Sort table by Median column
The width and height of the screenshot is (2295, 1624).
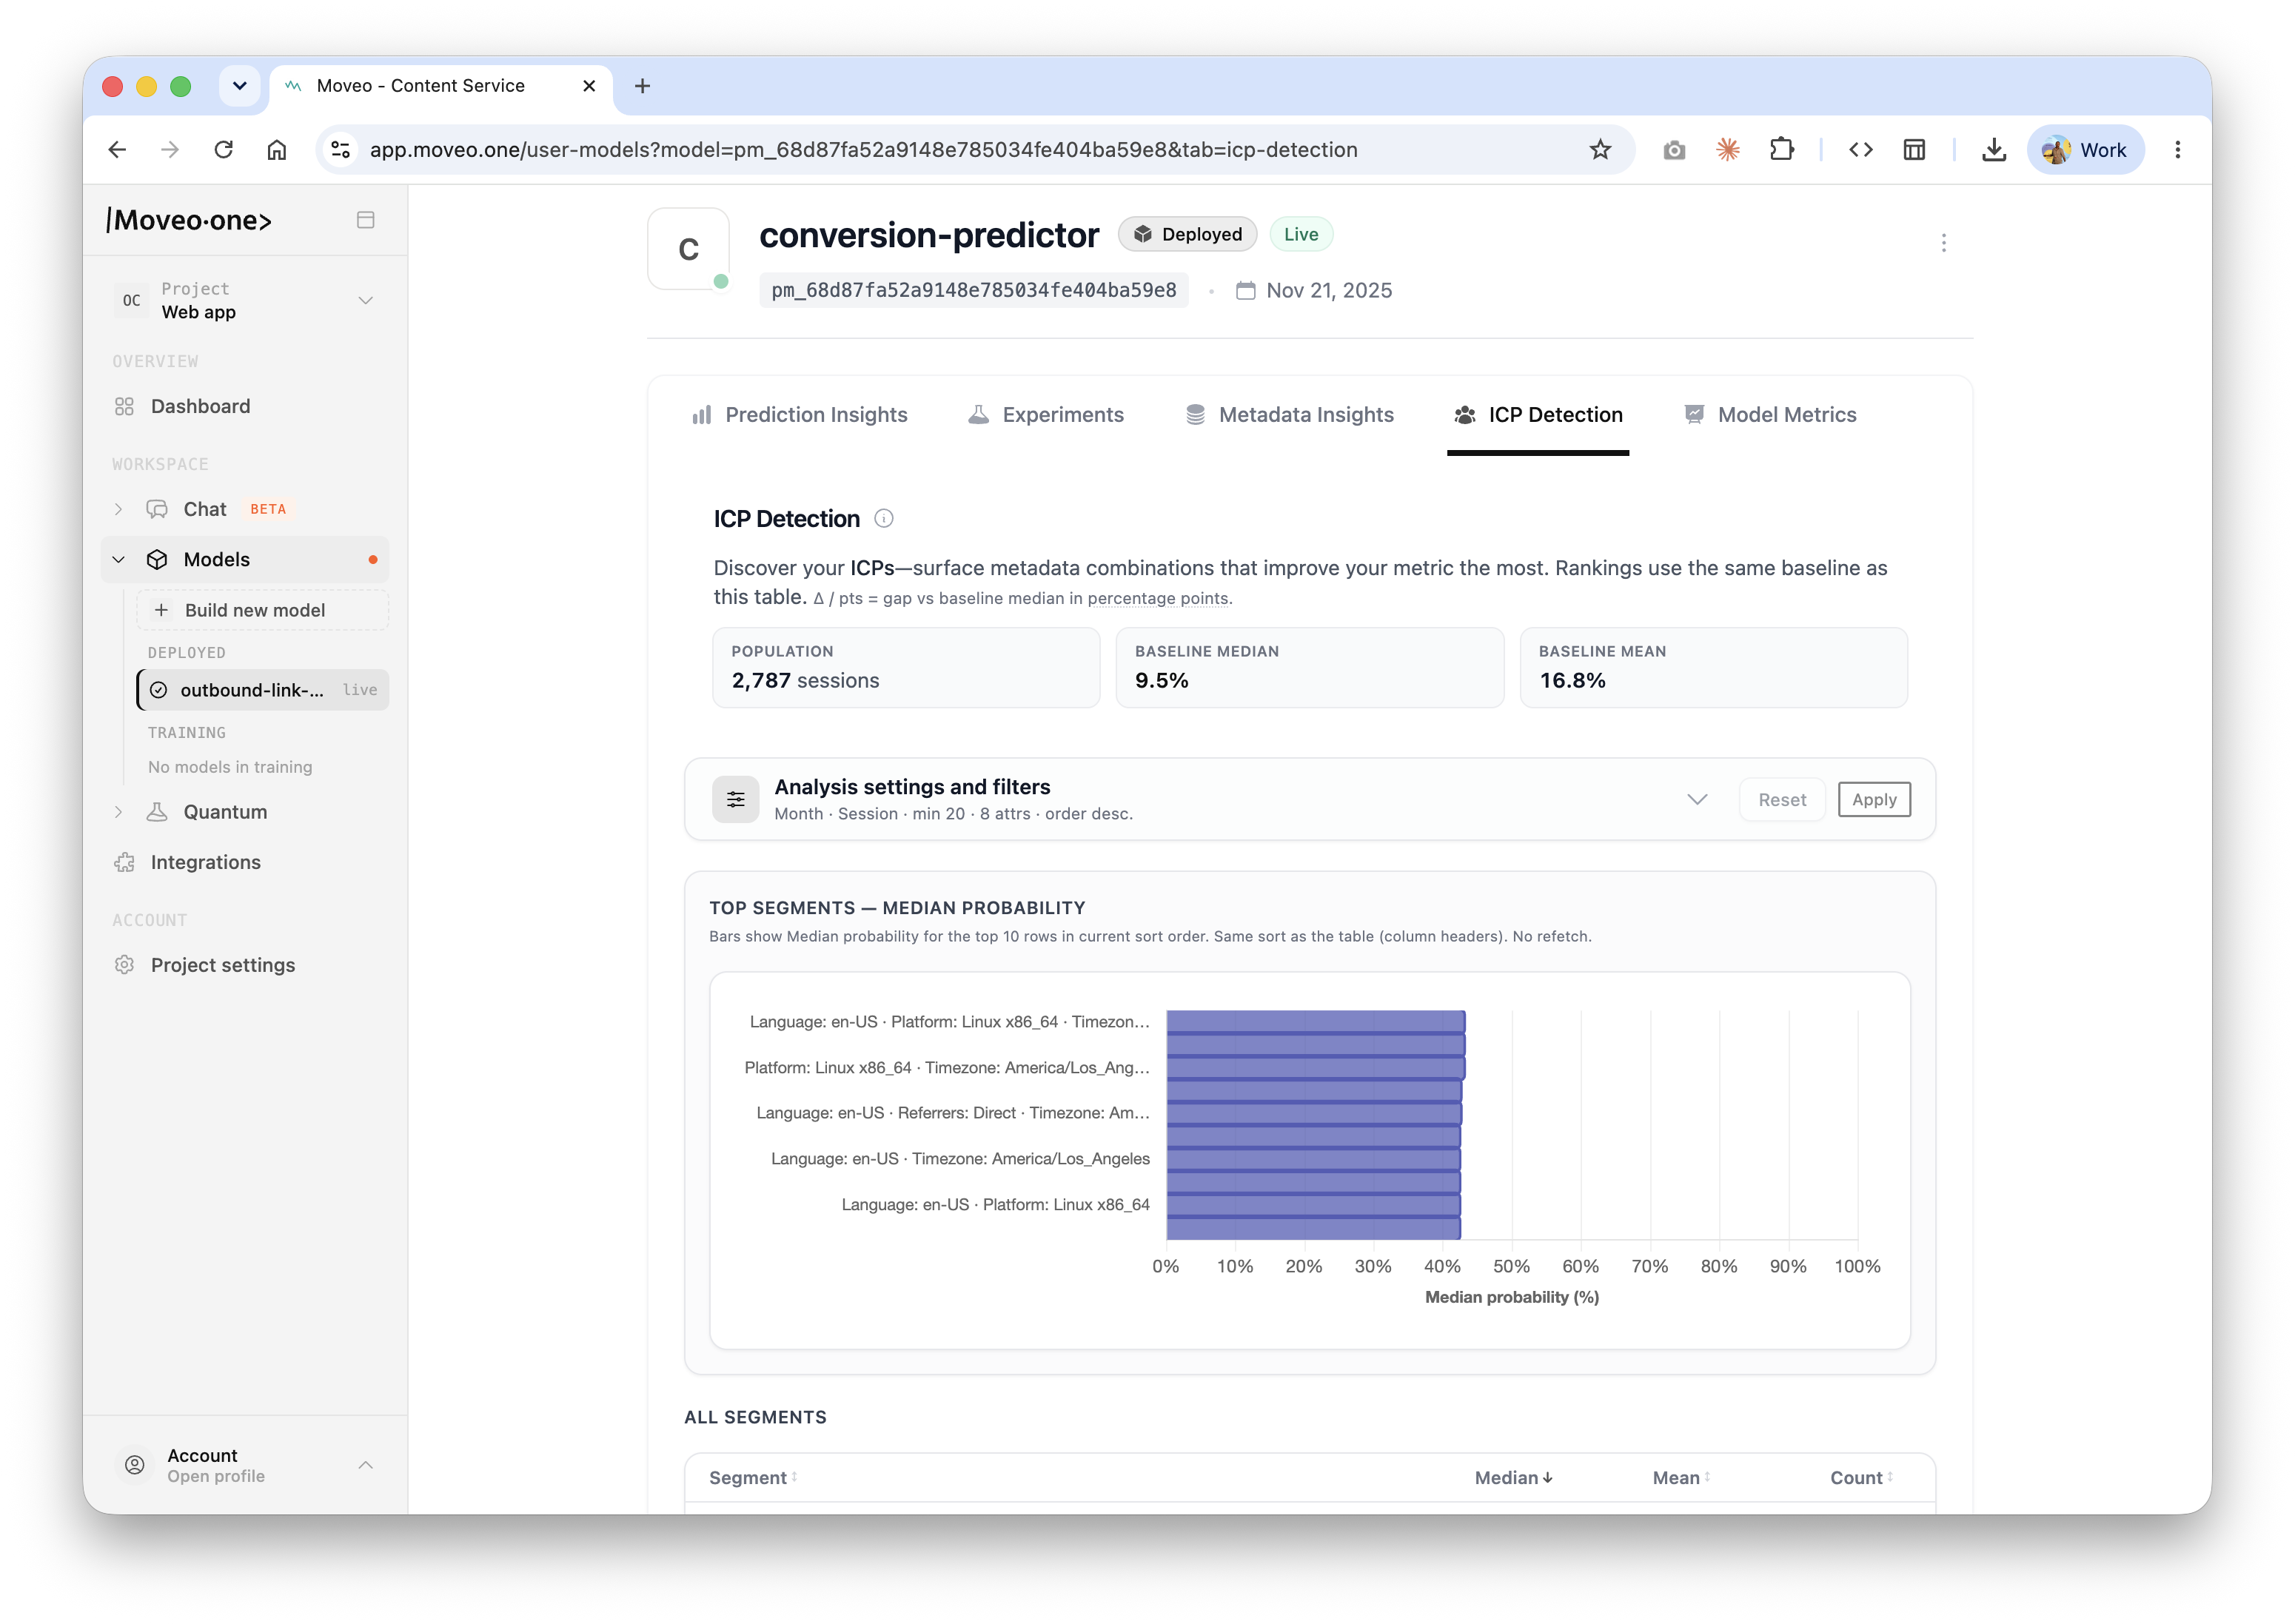1513,1477
